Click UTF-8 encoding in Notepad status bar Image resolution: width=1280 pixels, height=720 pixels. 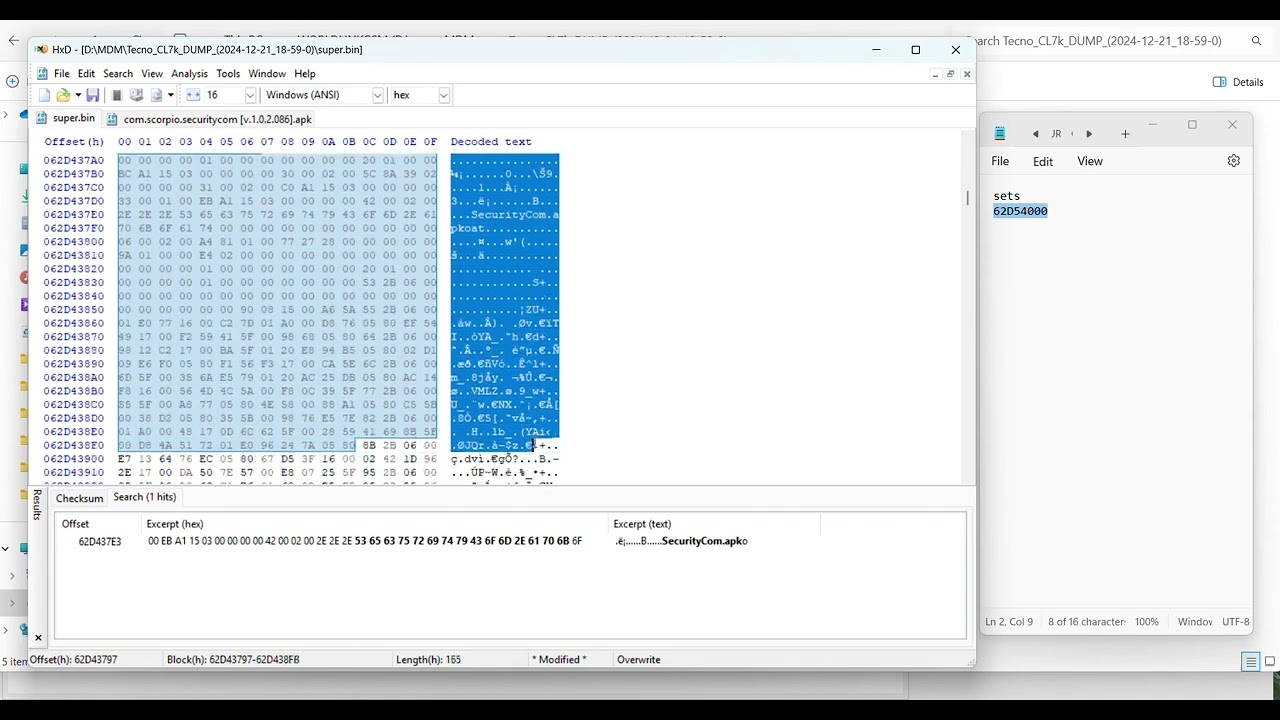click(x=1236, y=622)
